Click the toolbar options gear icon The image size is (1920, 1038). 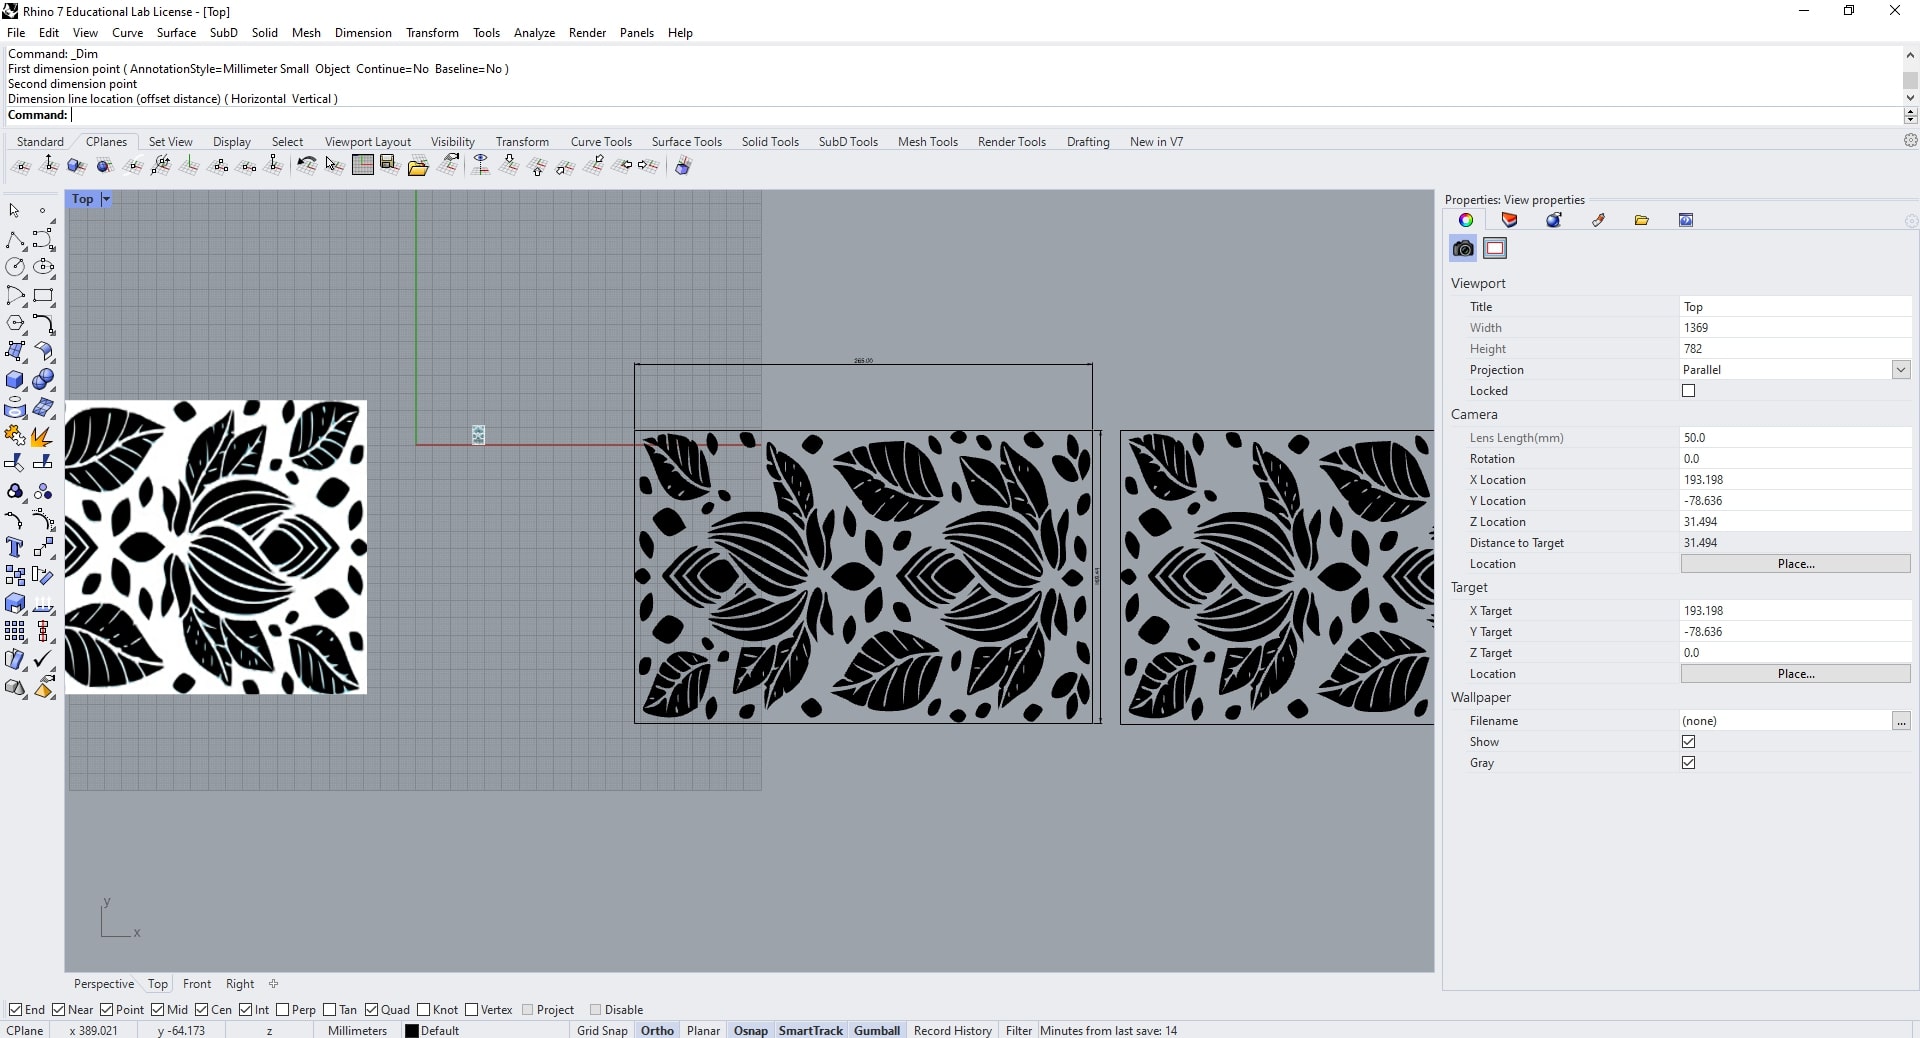(1910, 141)
